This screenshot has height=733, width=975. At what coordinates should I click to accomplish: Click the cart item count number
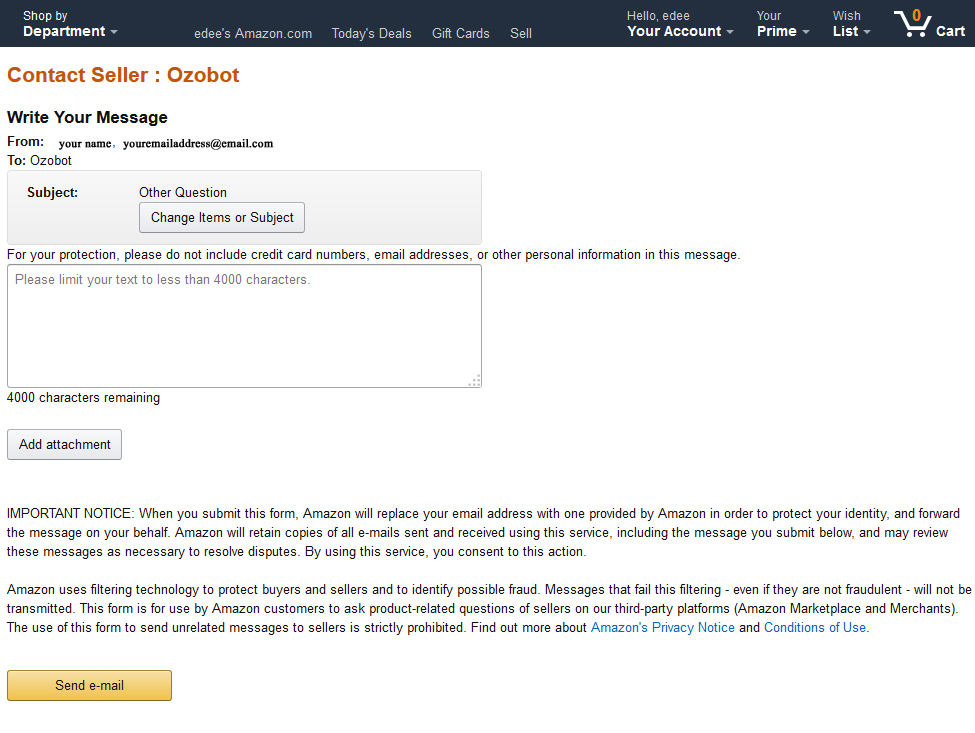click(917, 16)
